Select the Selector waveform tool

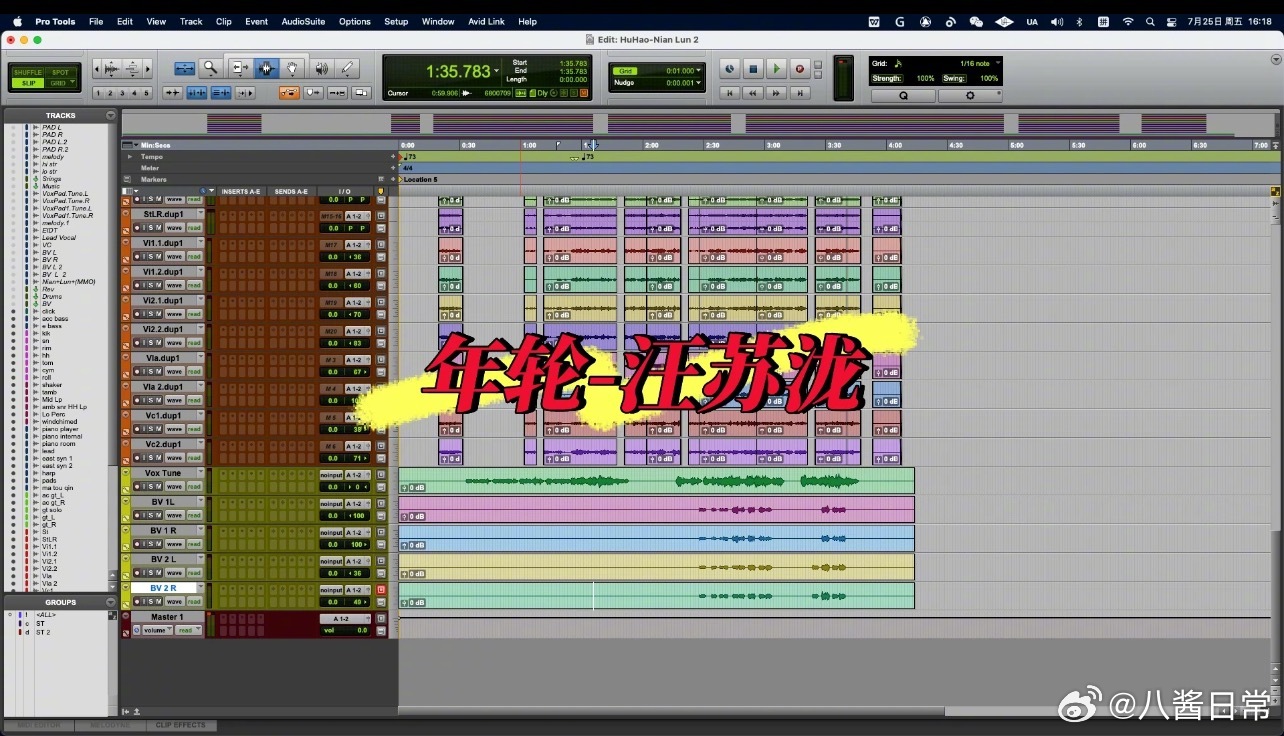(266, 68)
